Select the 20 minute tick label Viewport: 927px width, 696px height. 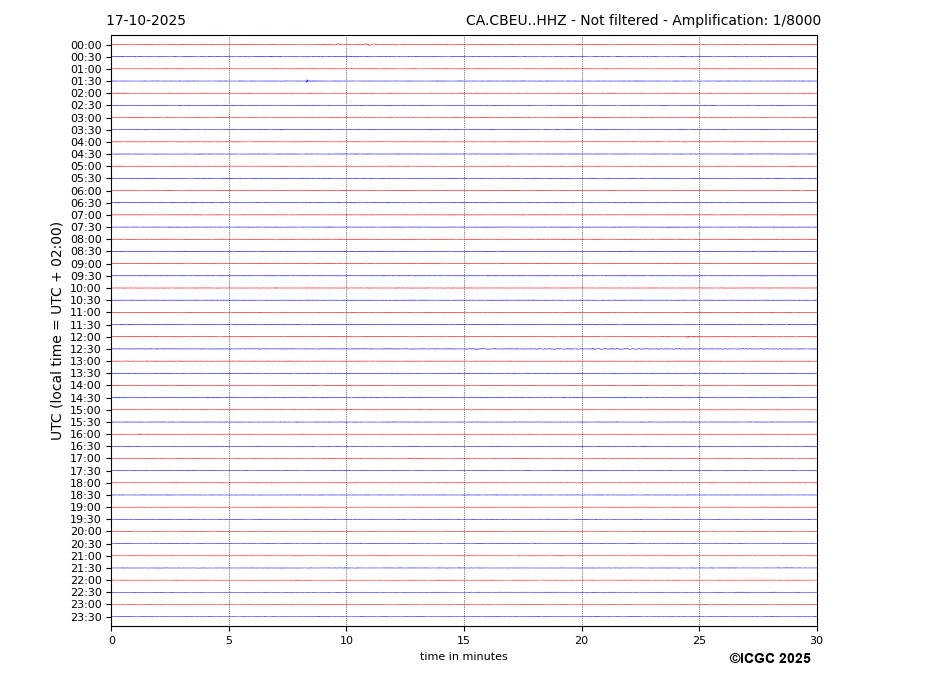pos(581,640)
